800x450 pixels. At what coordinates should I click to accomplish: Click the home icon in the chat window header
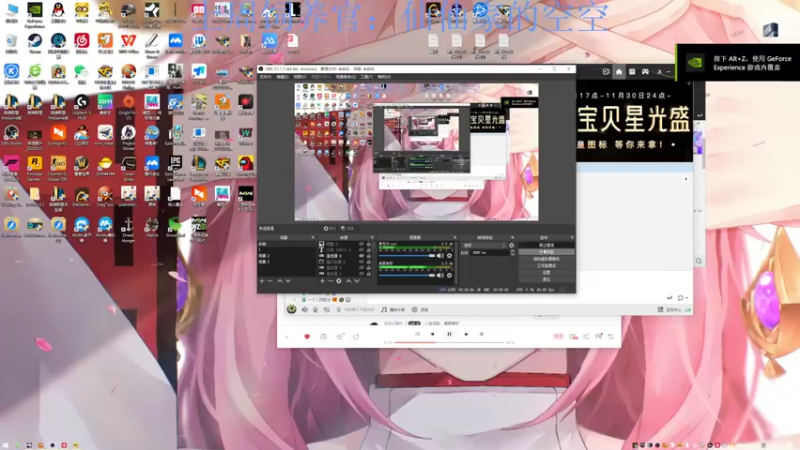[618, 72]
